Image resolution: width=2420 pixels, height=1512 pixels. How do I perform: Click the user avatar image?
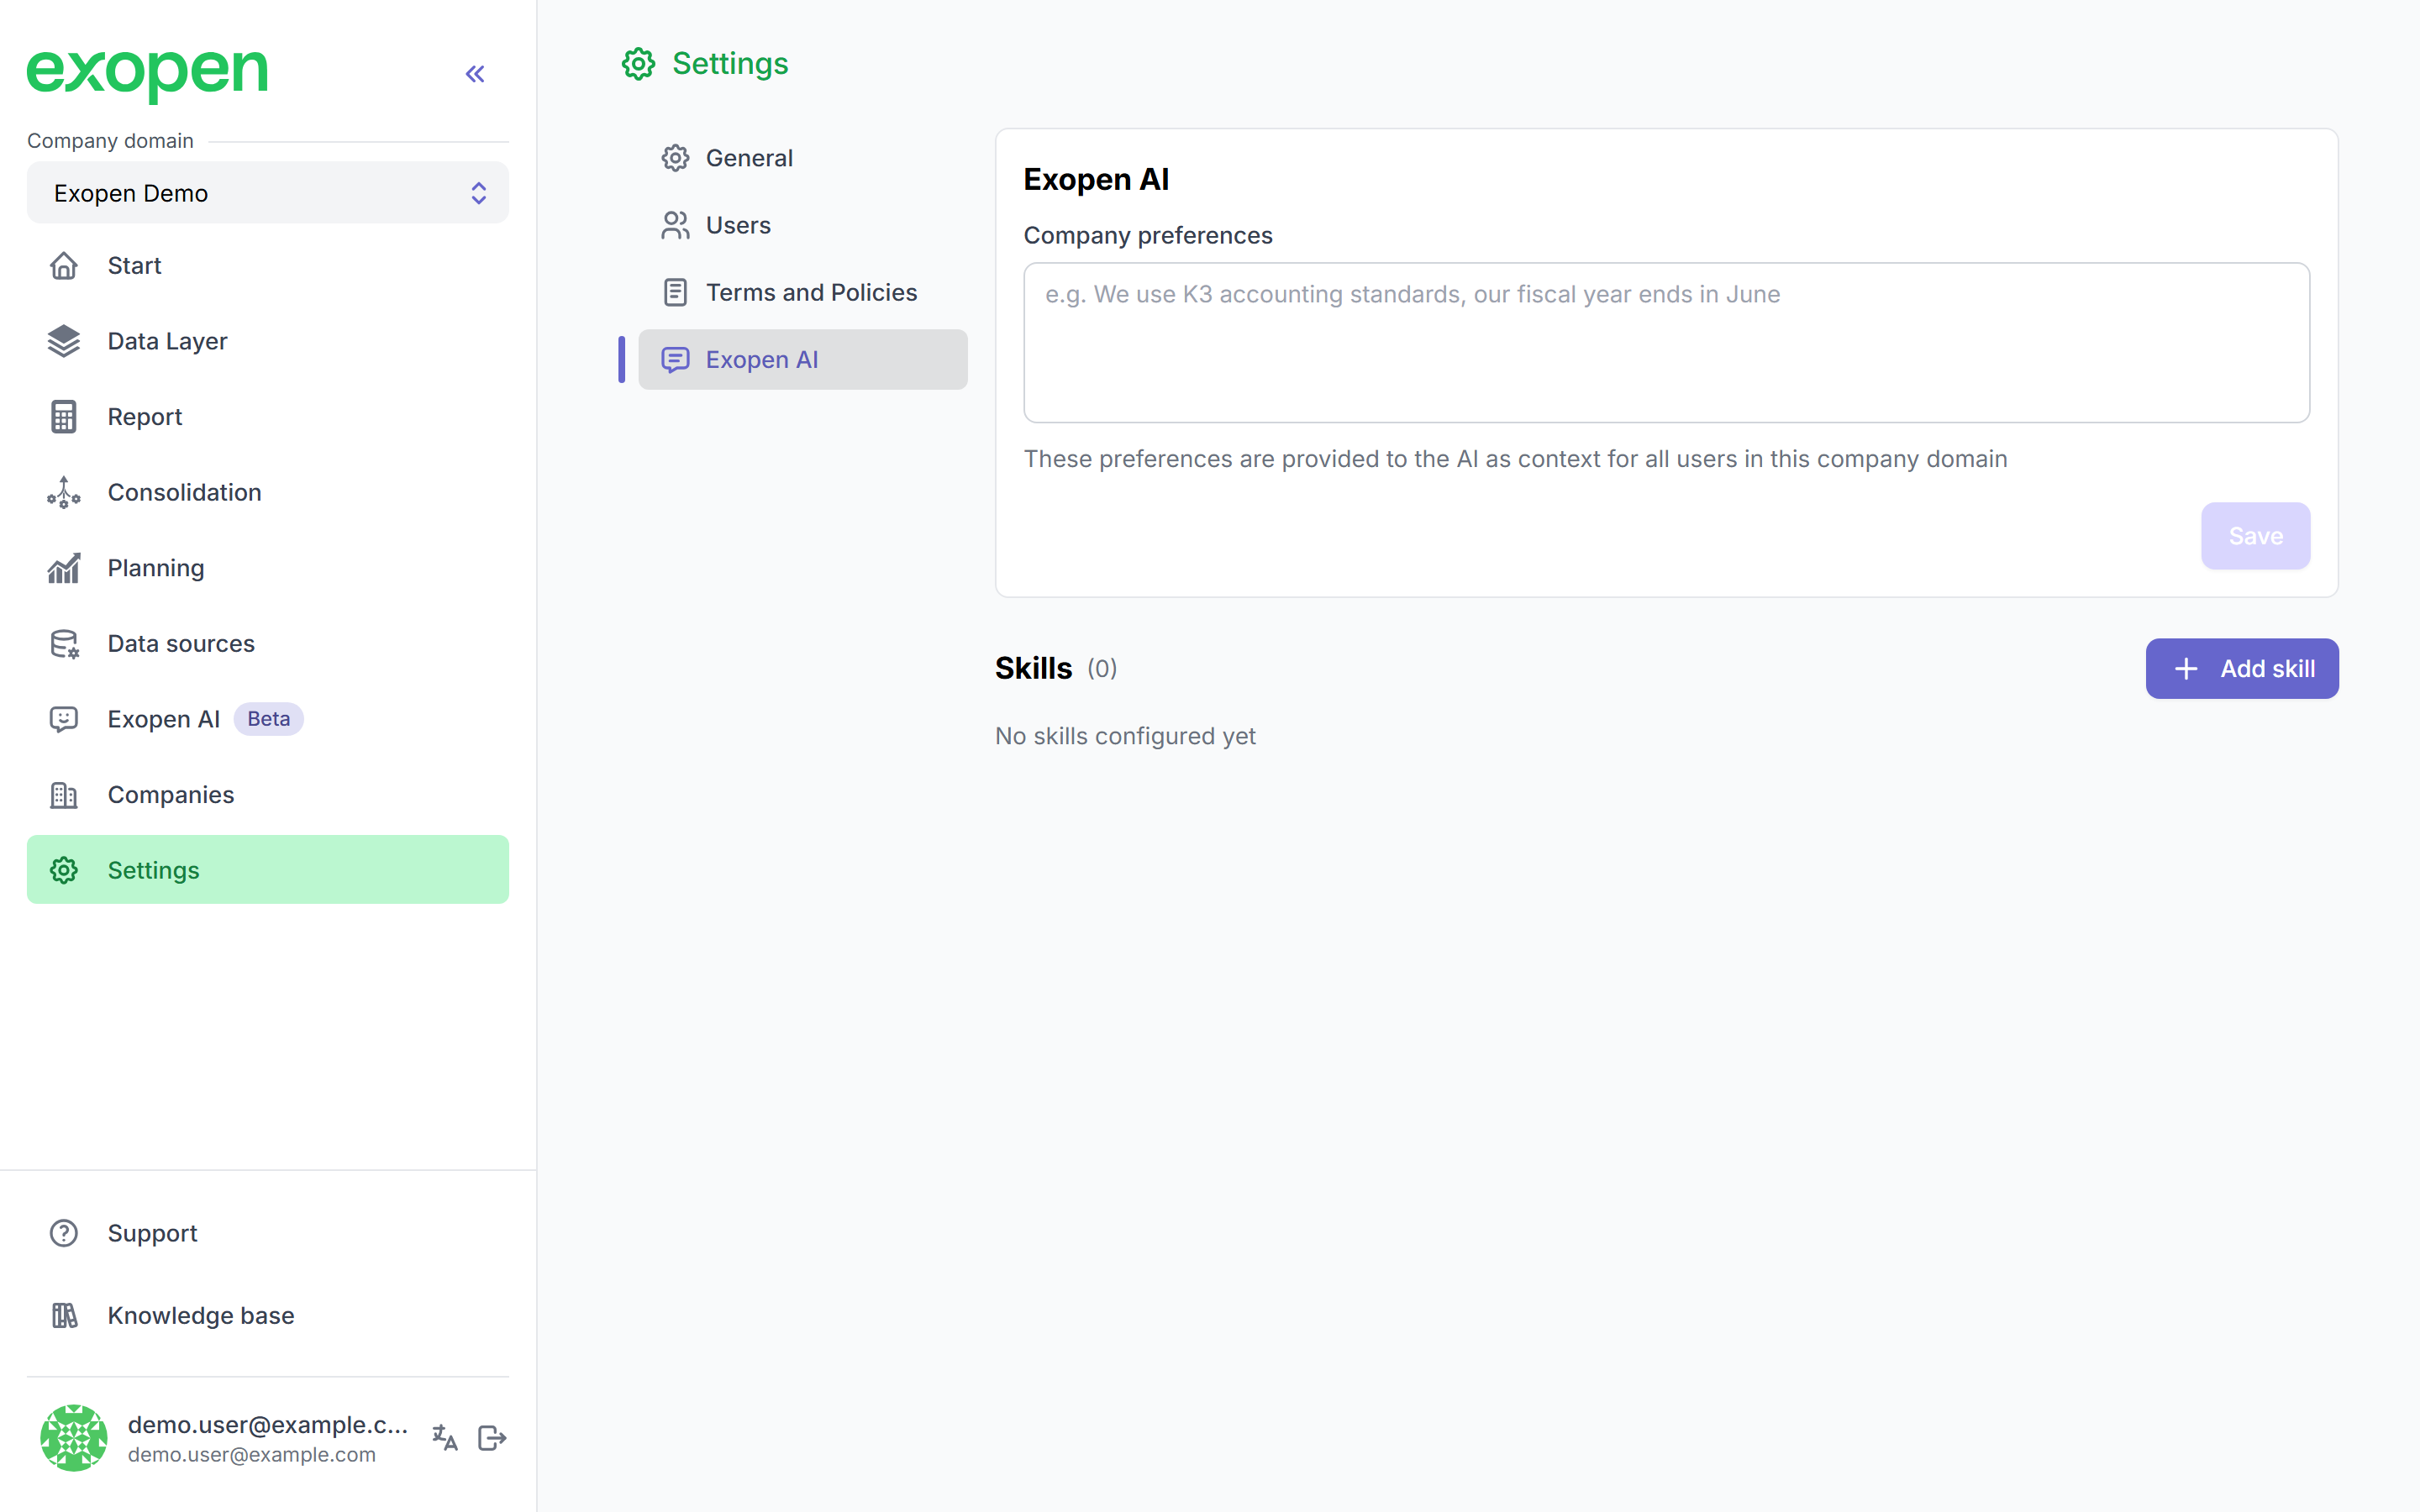(74, 1438)
